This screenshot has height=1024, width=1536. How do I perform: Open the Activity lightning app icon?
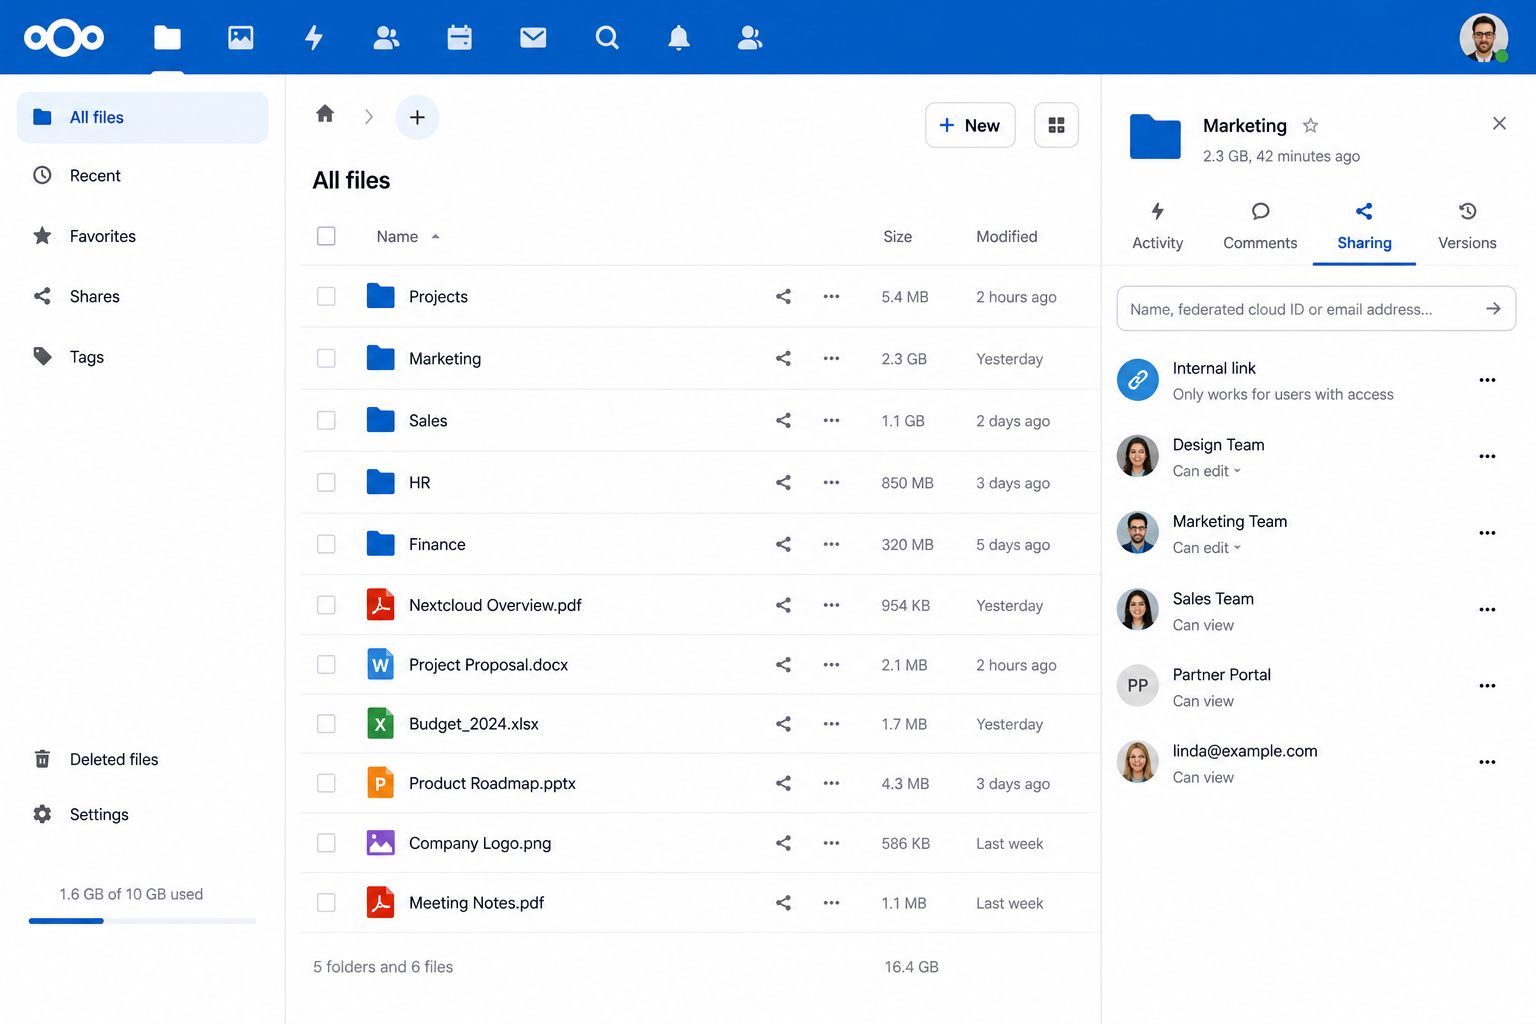pyautogui.click(x=314, y=38)
